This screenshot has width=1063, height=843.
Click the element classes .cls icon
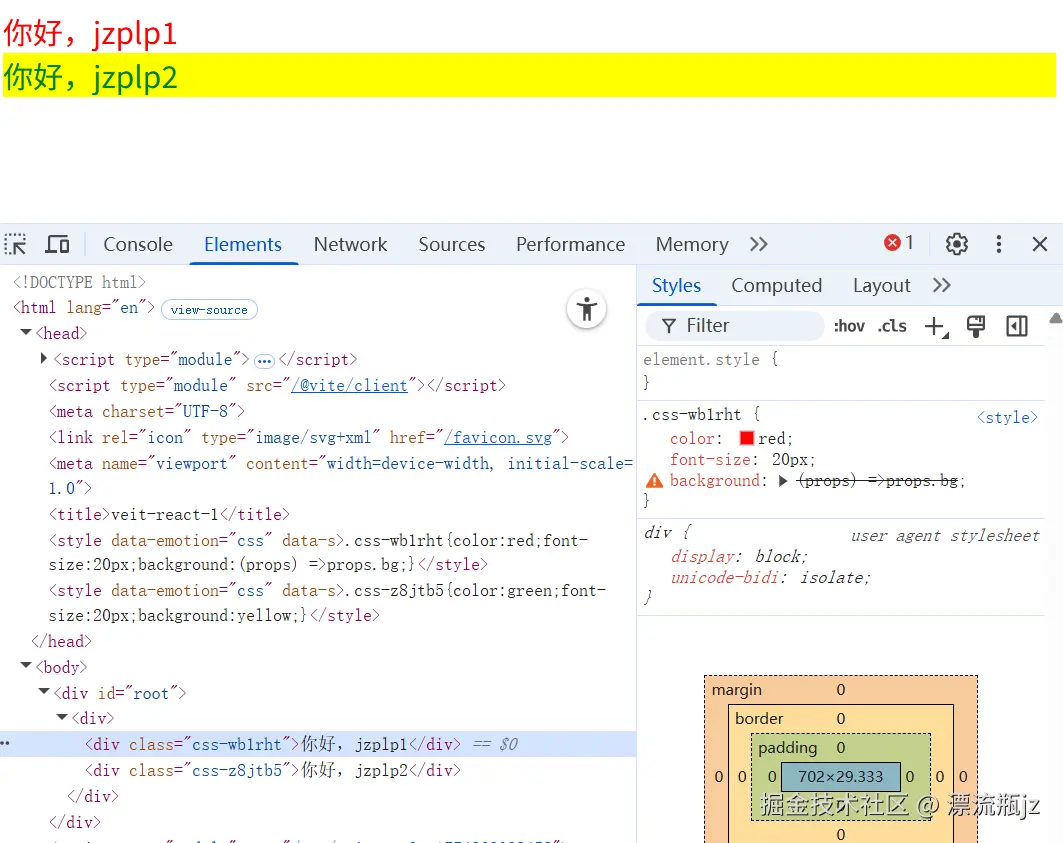(x=892, y=325)
